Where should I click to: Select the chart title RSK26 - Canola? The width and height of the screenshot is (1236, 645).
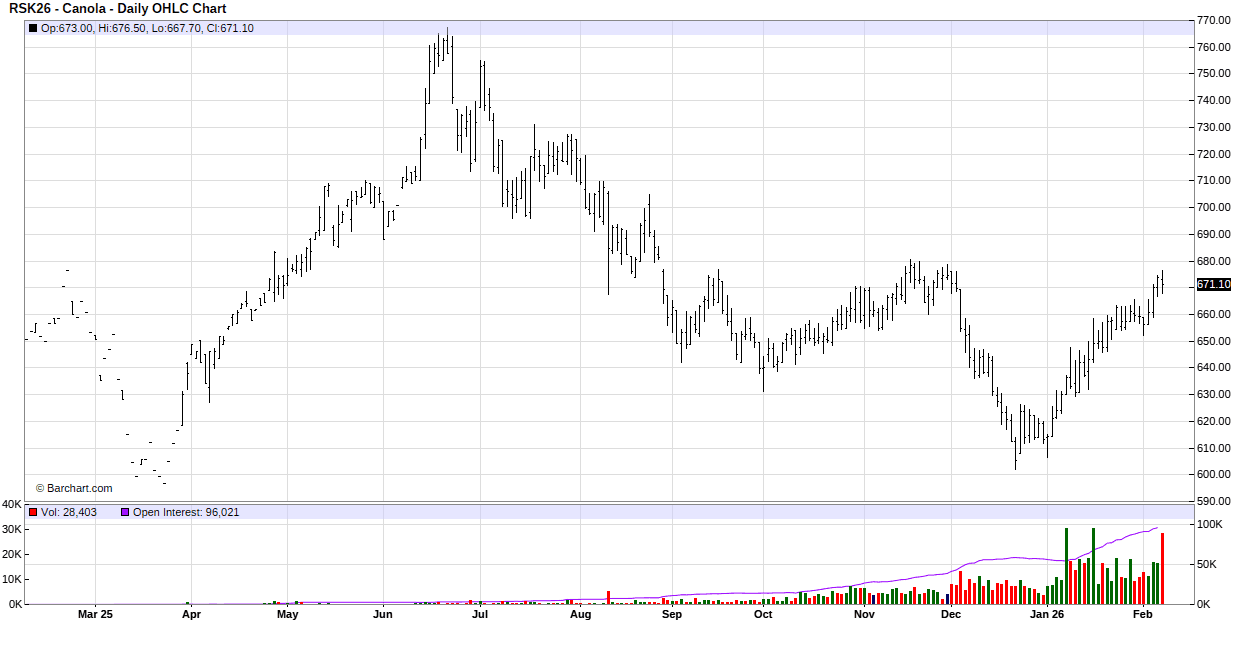tap(117, 9)
